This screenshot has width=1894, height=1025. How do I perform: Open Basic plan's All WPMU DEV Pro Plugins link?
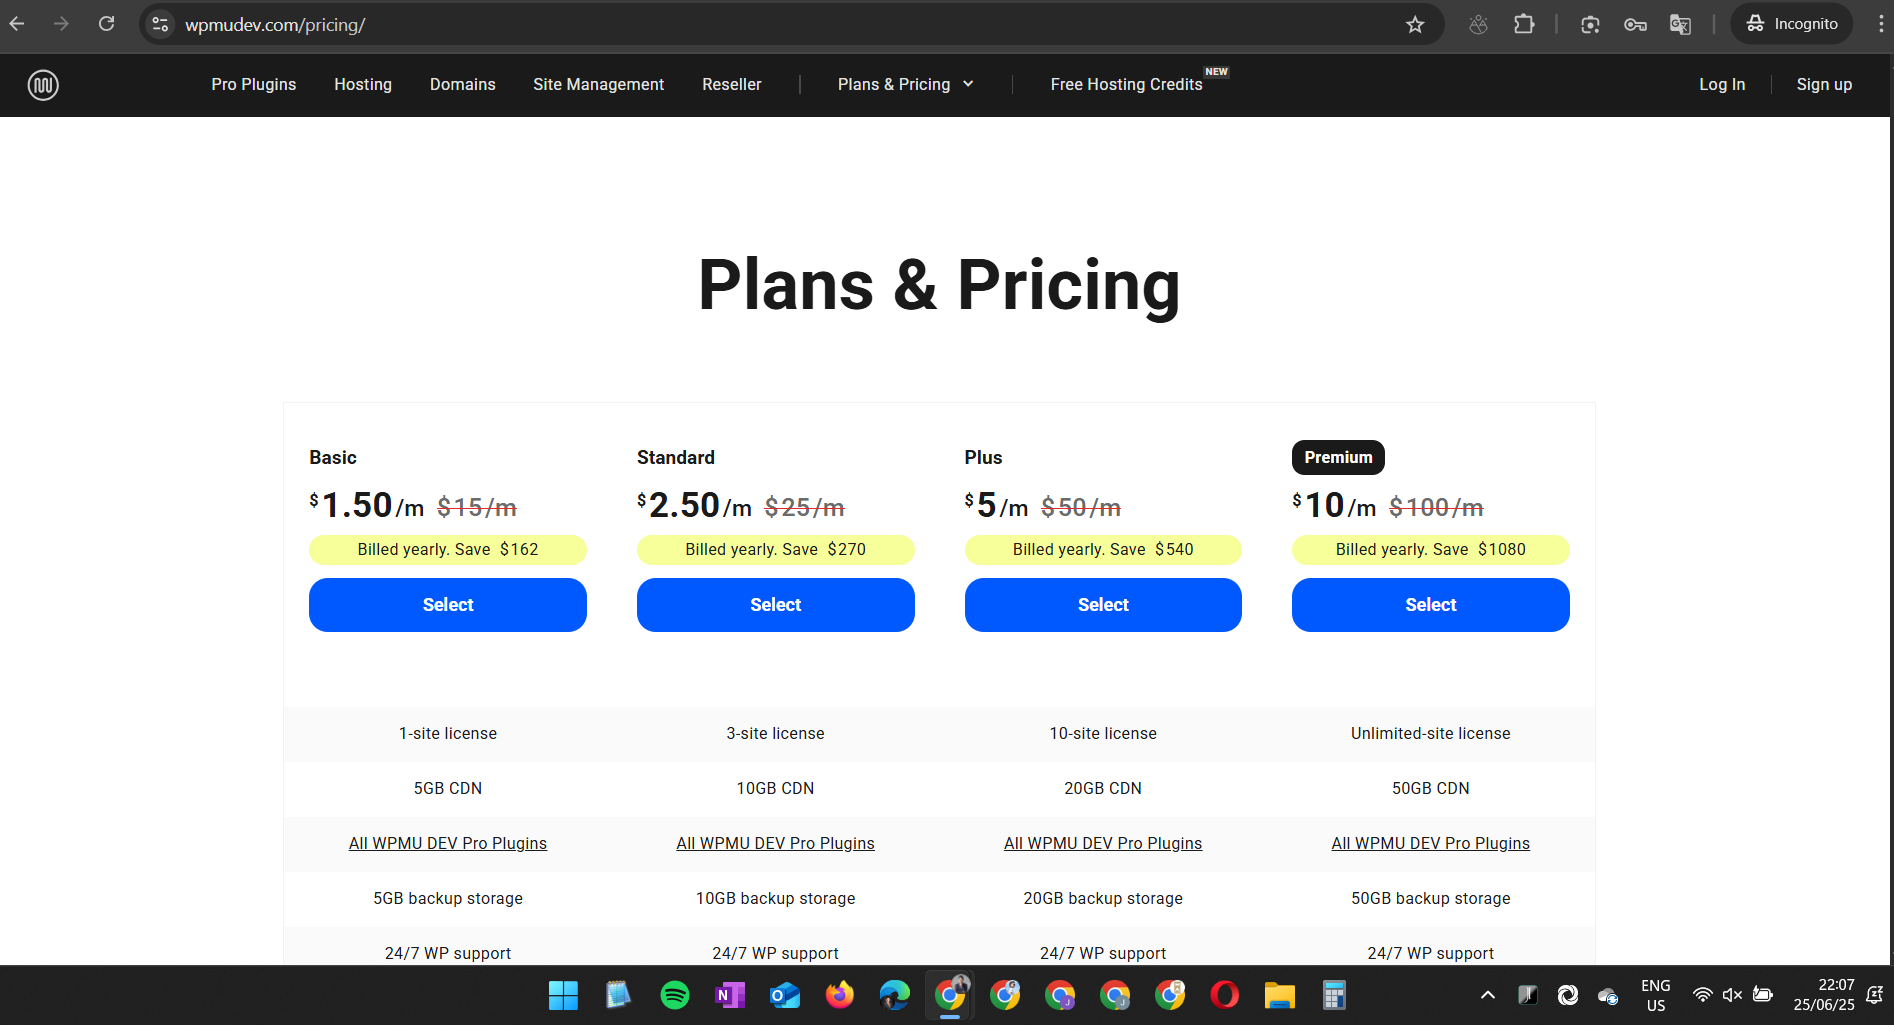(448, 844)
